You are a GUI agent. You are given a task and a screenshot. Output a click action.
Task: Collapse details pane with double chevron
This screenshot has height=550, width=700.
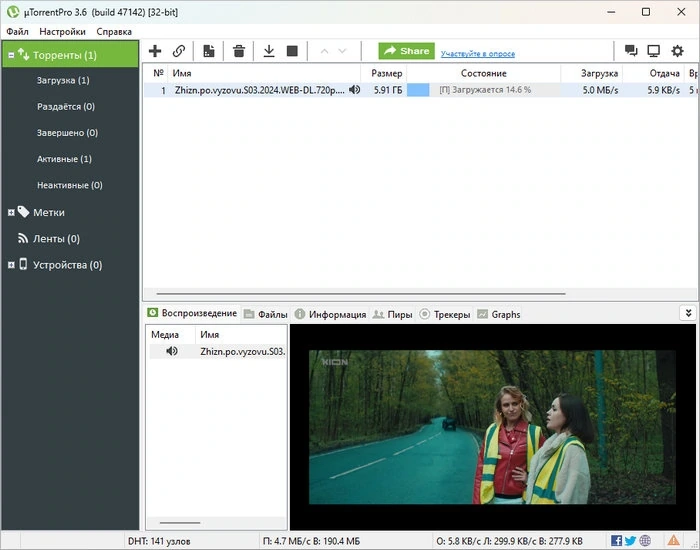tap(688, 313)
